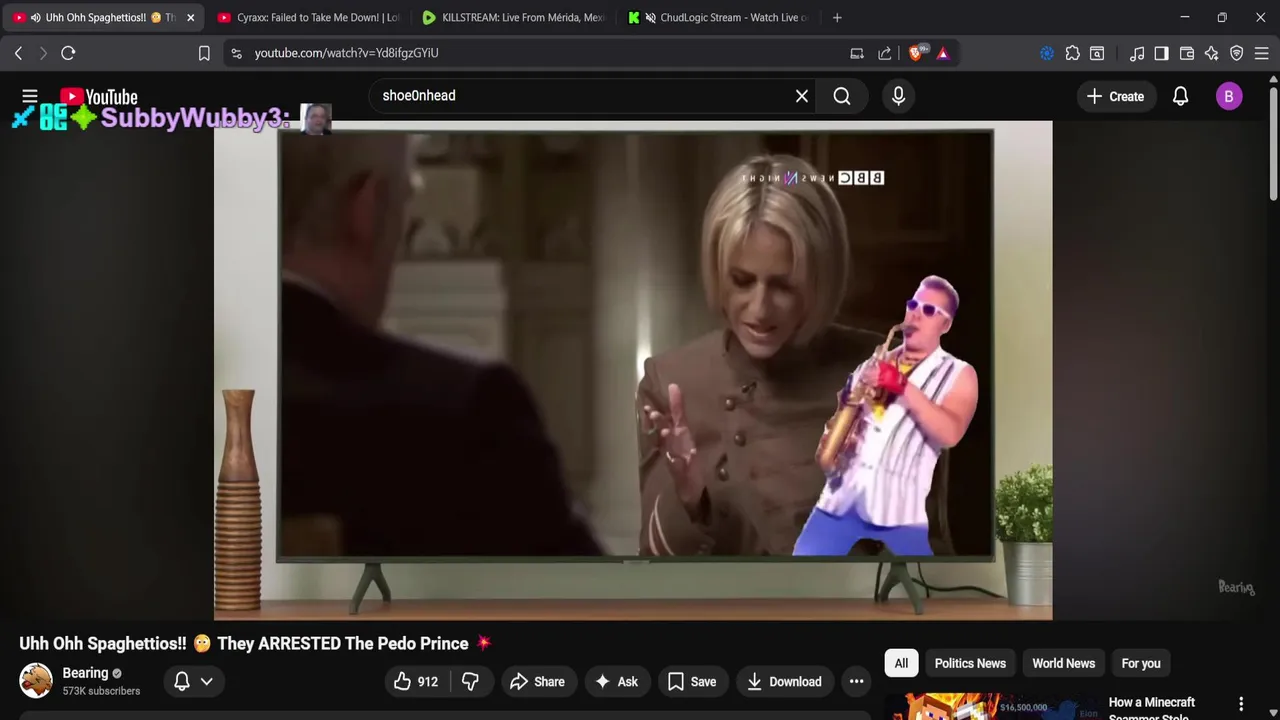Select the For you chip

[x=1141, y=663]
